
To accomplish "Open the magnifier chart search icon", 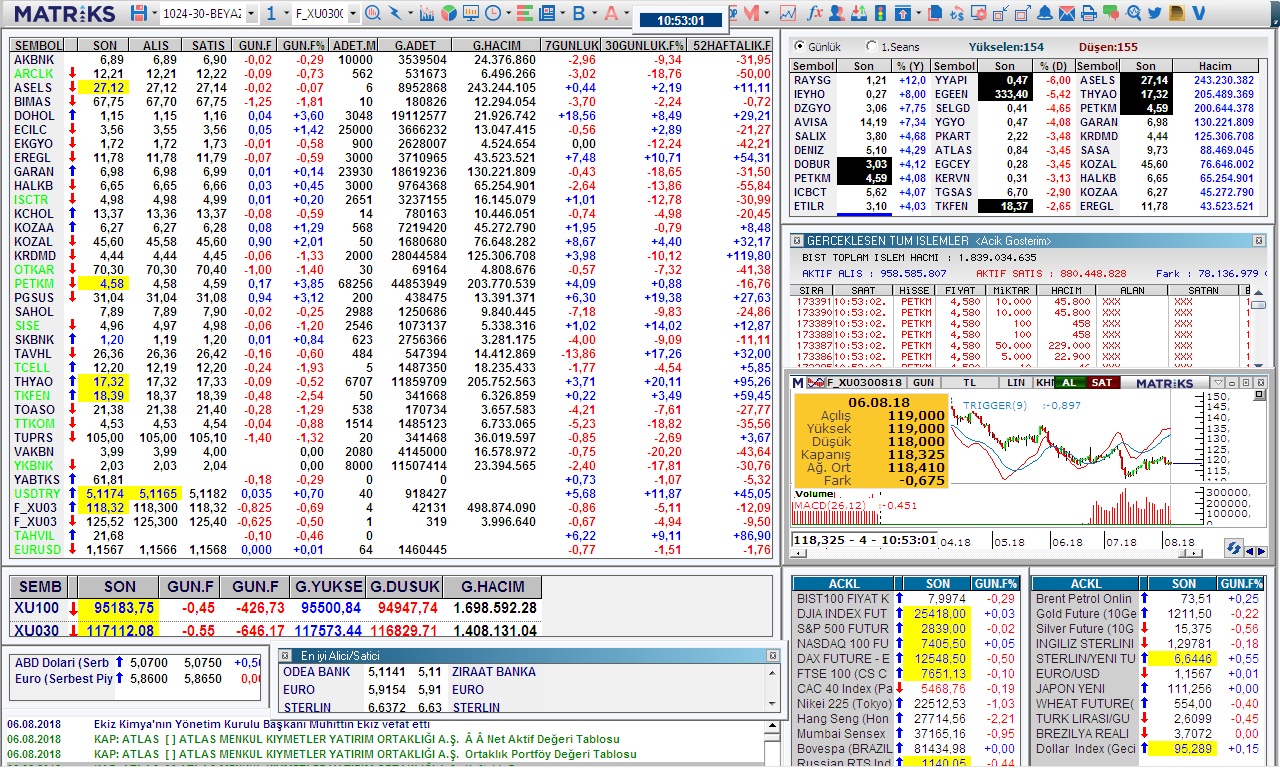I will click(x=372, y=13).
